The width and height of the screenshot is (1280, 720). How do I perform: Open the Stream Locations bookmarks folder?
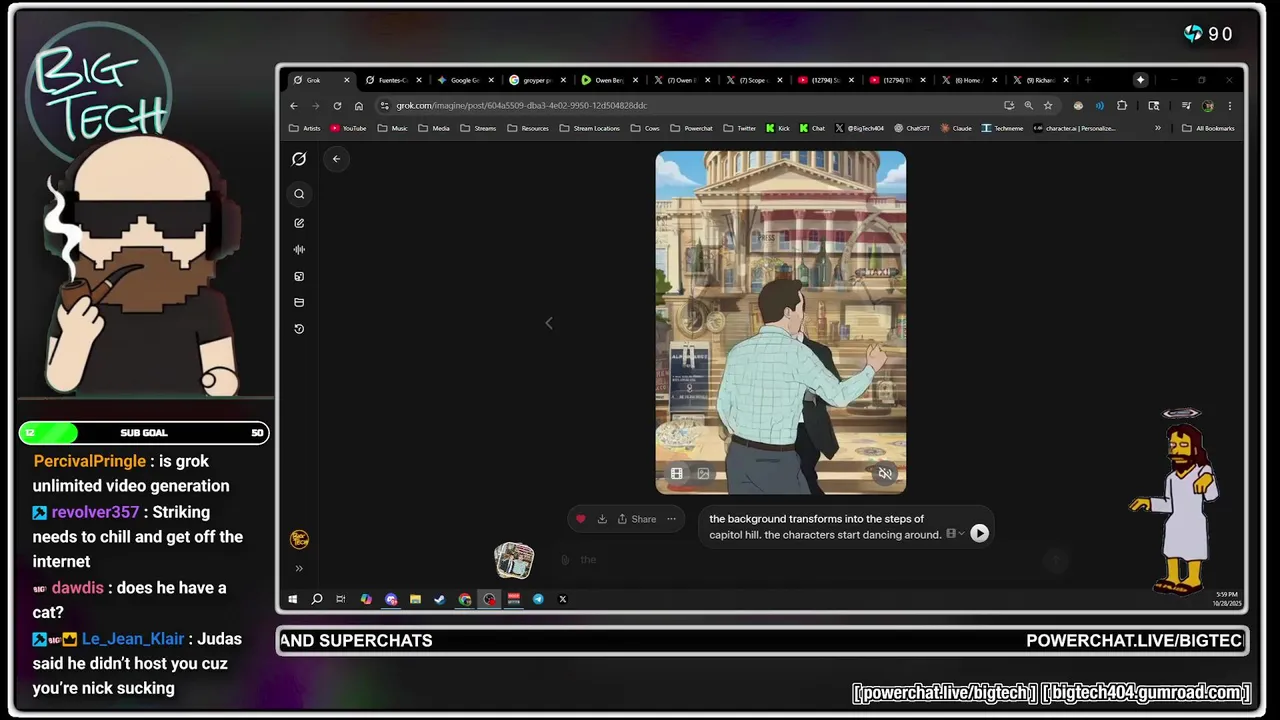(589, 128)
